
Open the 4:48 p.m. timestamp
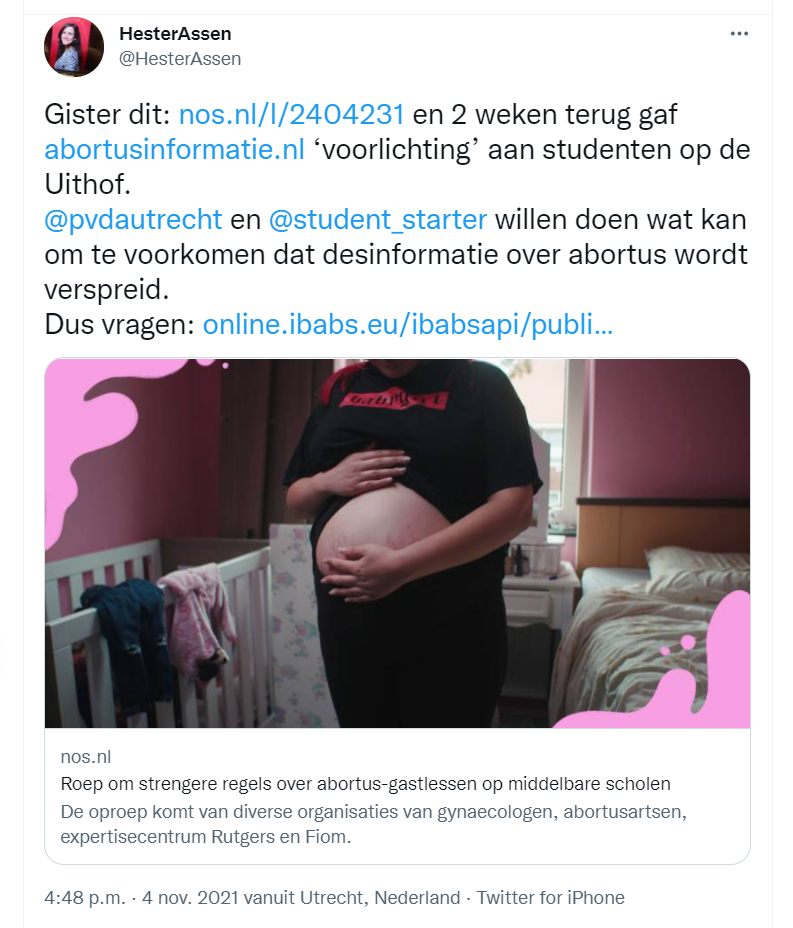[x=85, y=898]
